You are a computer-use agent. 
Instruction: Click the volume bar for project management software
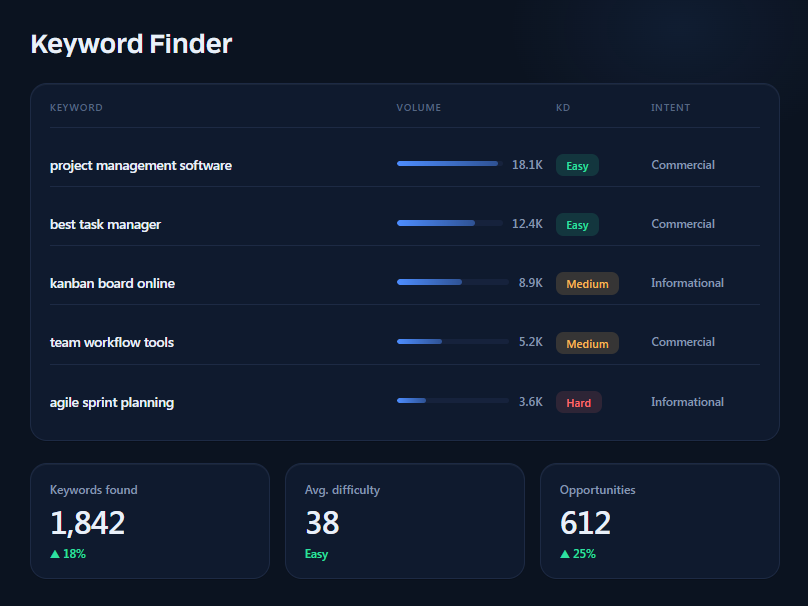449,164
